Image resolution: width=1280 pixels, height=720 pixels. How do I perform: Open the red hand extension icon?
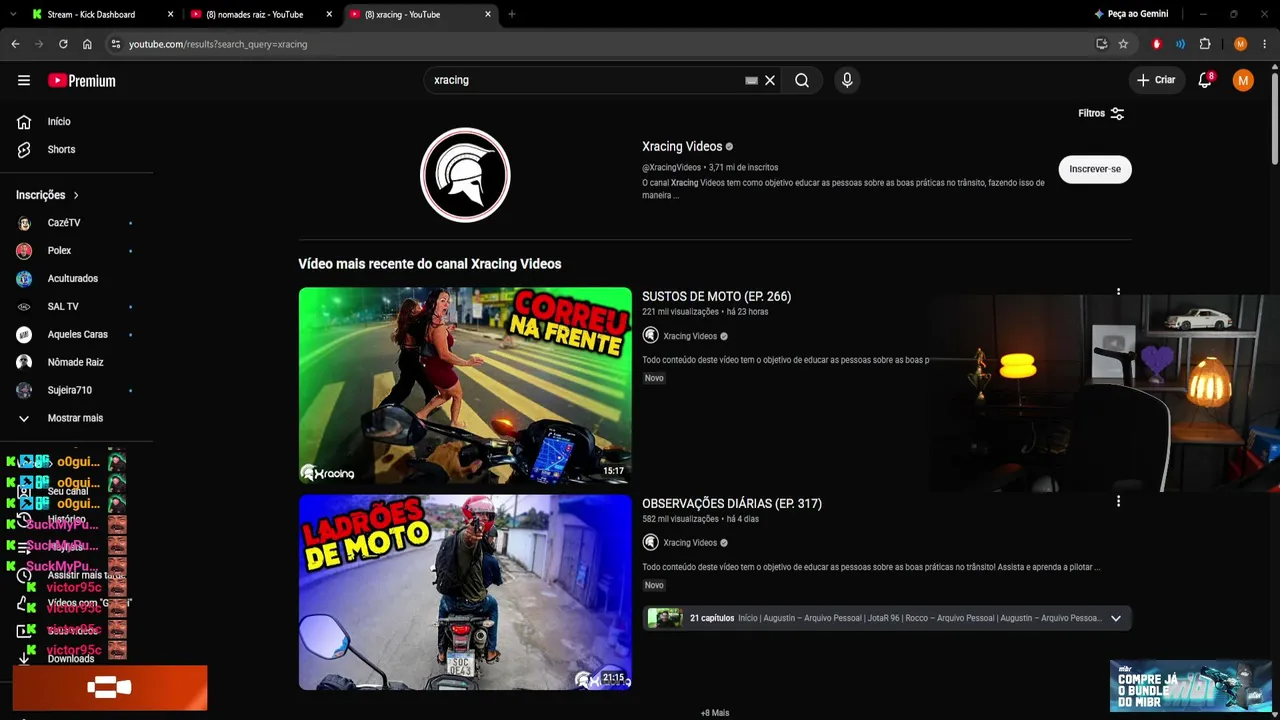point(1157,44)
